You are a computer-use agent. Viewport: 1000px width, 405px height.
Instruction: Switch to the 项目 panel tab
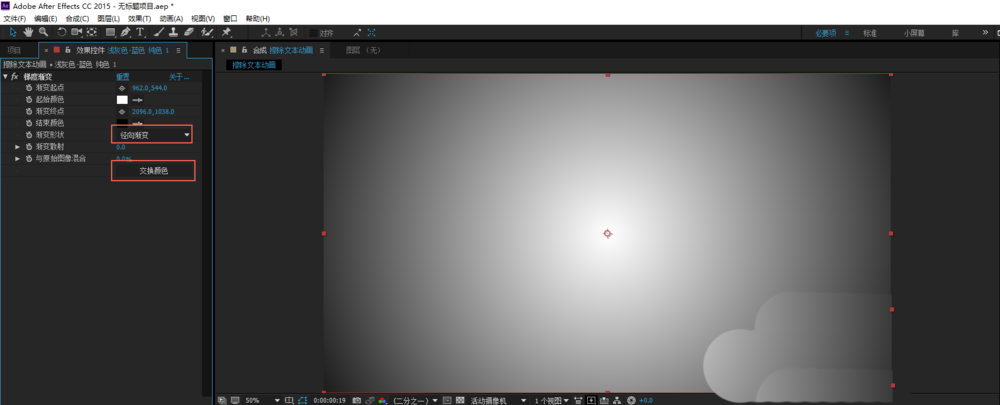[x=14, y=50]
